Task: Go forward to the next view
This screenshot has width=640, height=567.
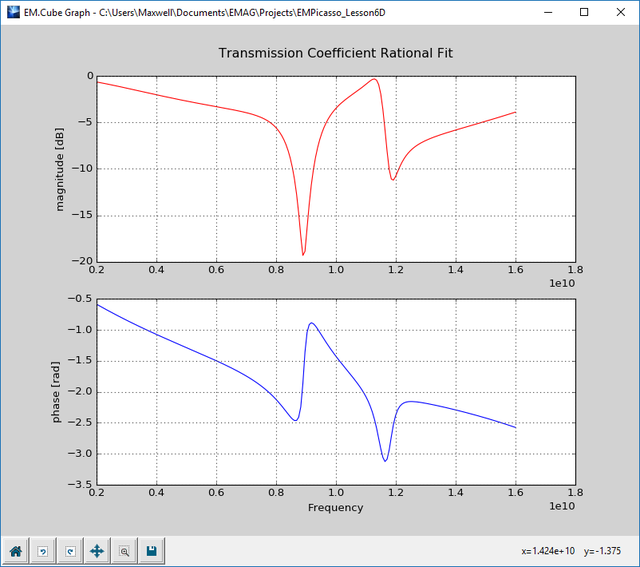Action: [x=70, y=551]
